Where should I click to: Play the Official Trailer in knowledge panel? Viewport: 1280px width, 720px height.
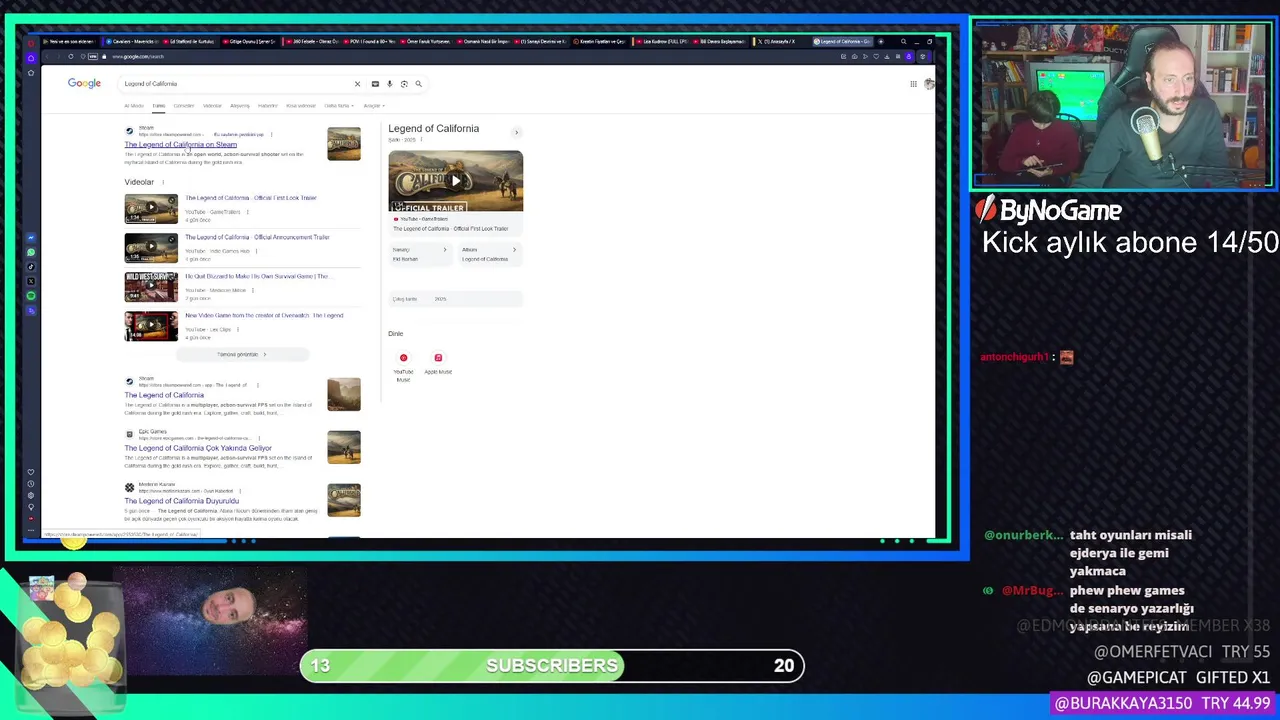pyautogui.click(x=455, y=181)
